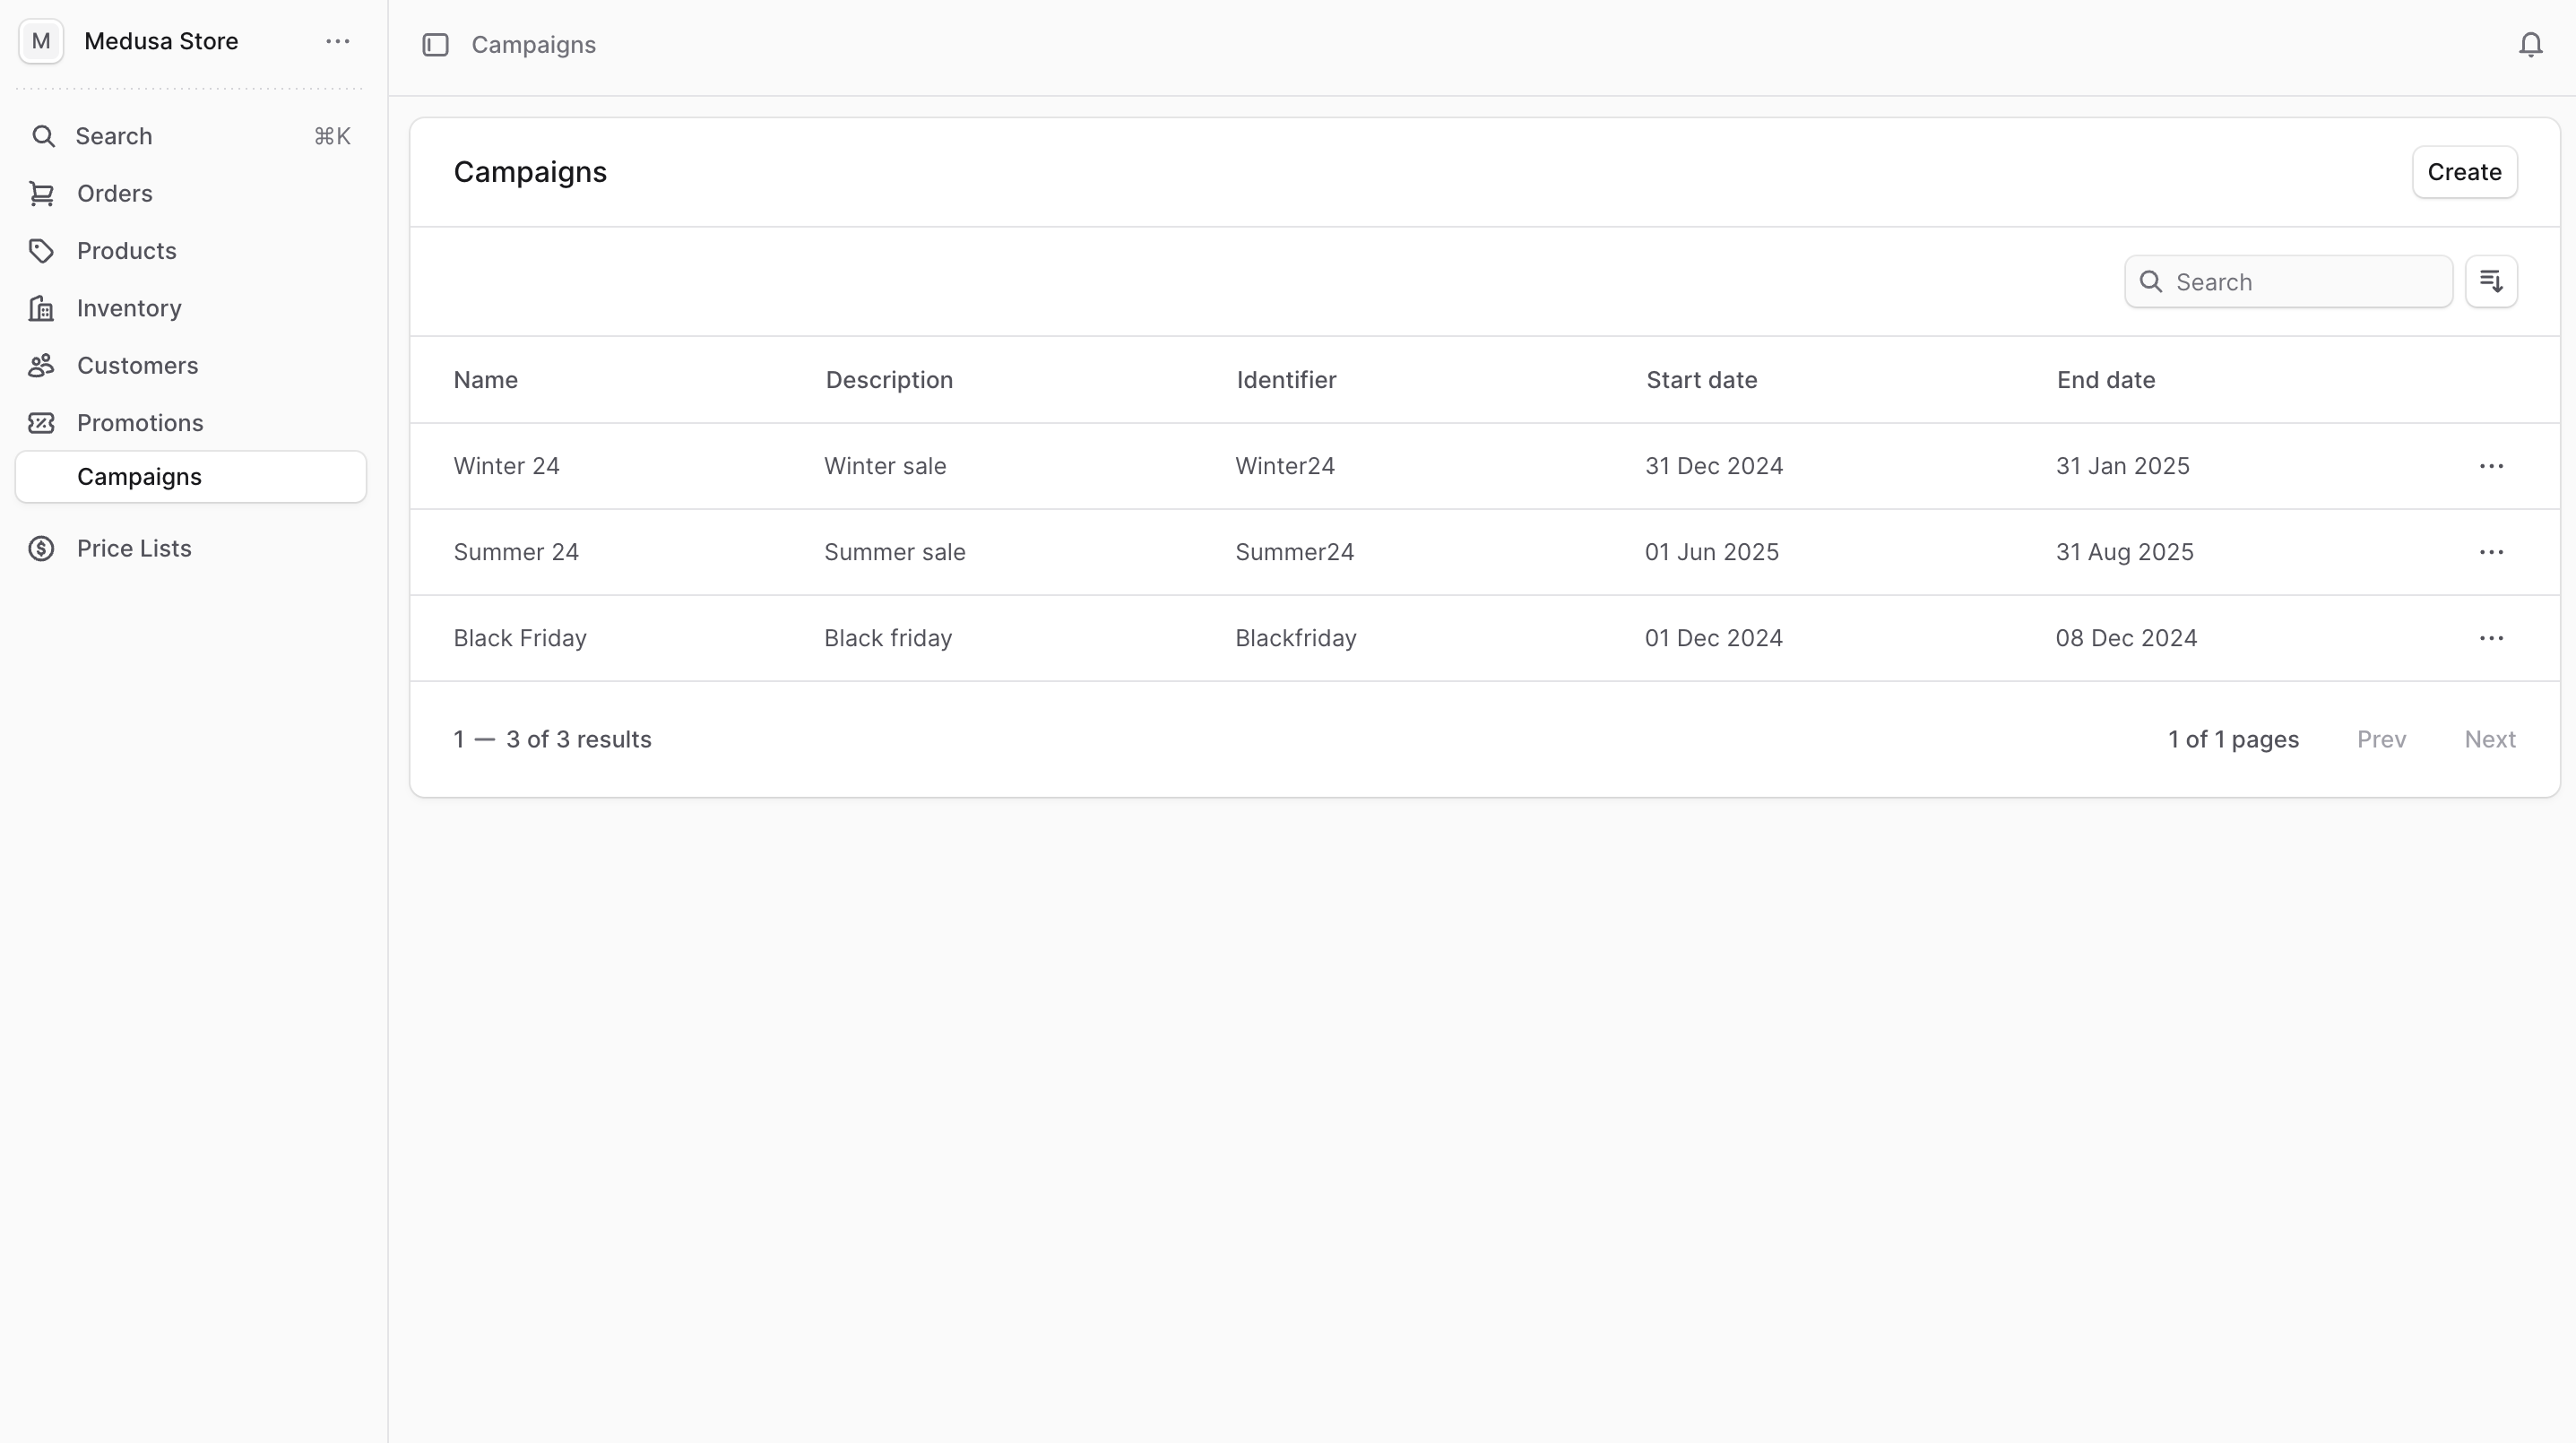Open the Medusa Store options menu
2576x1443 pixels.
(x=338, y=42)
